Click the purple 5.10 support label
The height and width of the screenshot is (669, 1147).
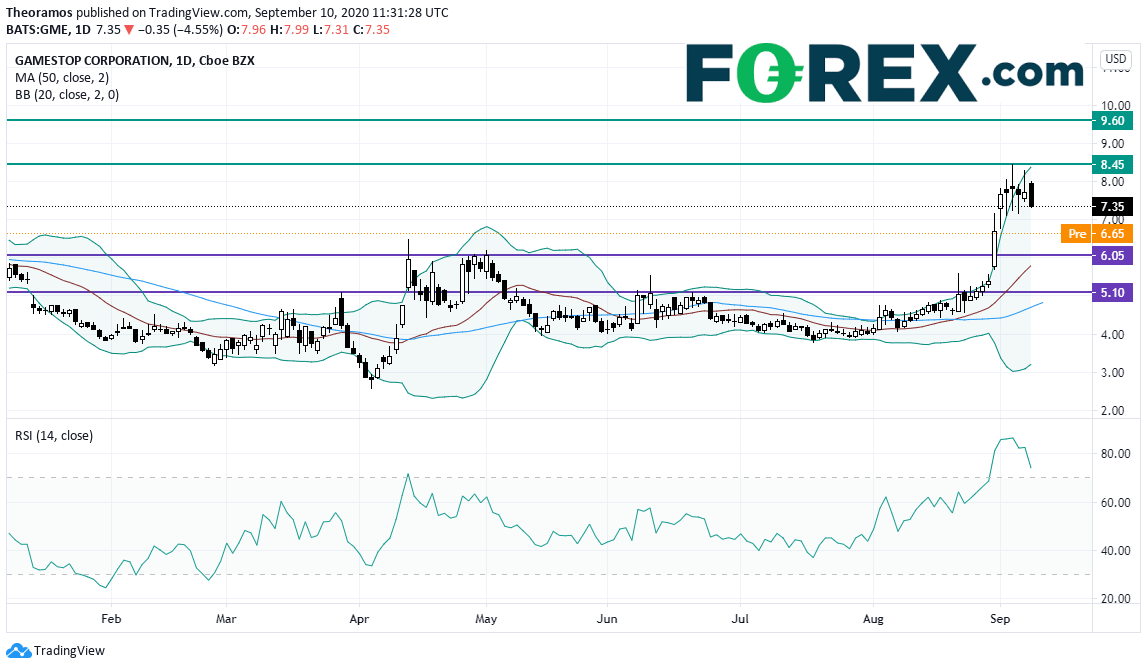(1112, 292)
